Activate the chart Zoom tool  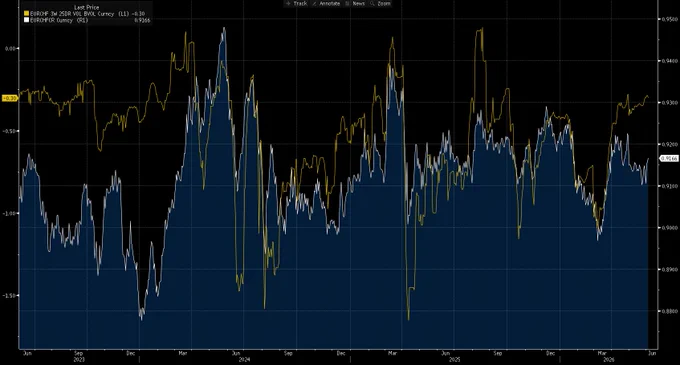point(380,3)
